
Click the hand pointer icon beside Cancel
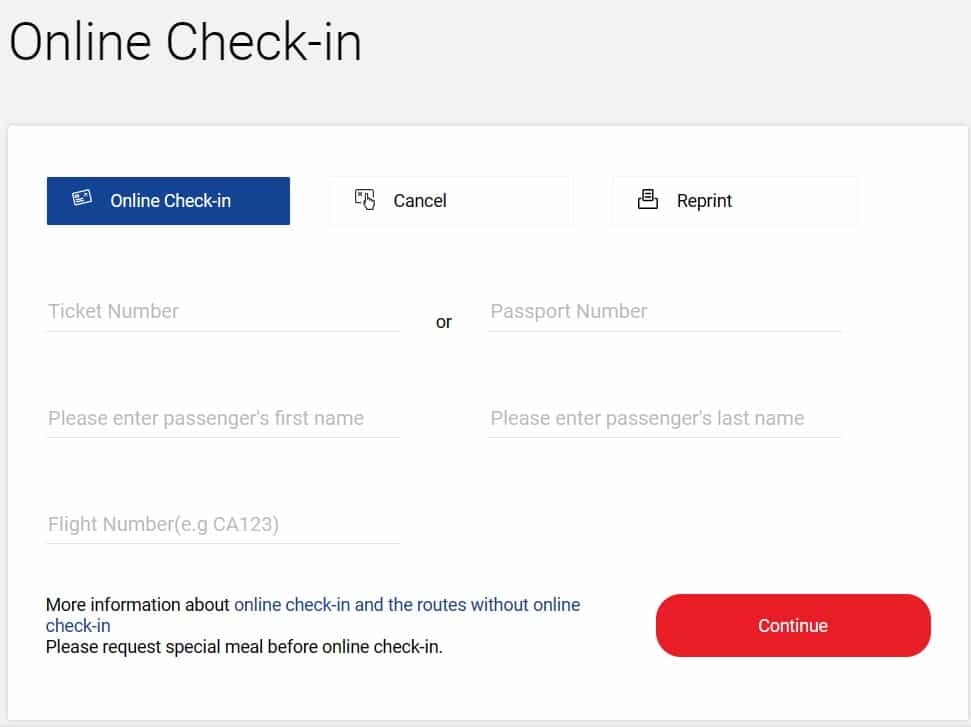pyautogui.click(x=365, y=199)
